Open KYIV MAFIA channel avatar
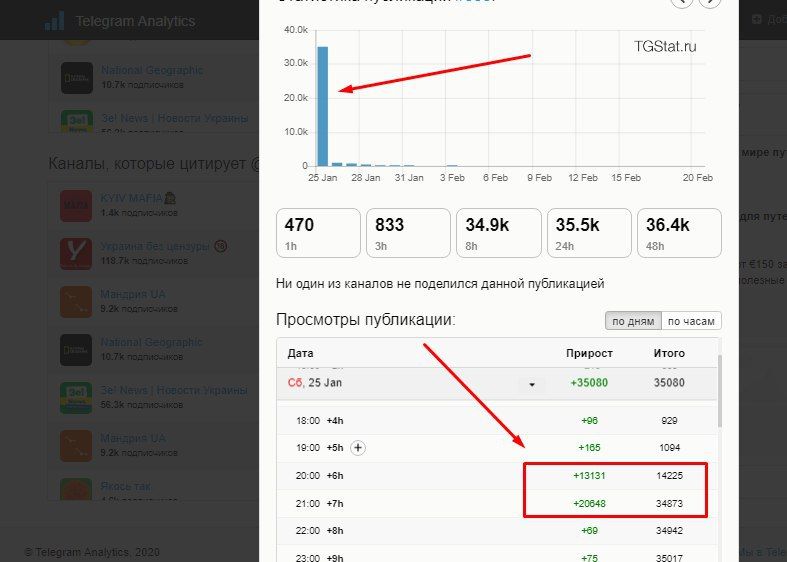This screenshot has height=562, width=787. 76,206
